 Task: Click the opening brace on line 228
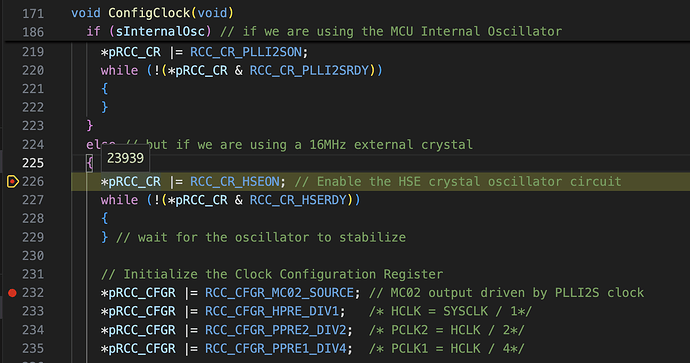[x=104, y=218]
